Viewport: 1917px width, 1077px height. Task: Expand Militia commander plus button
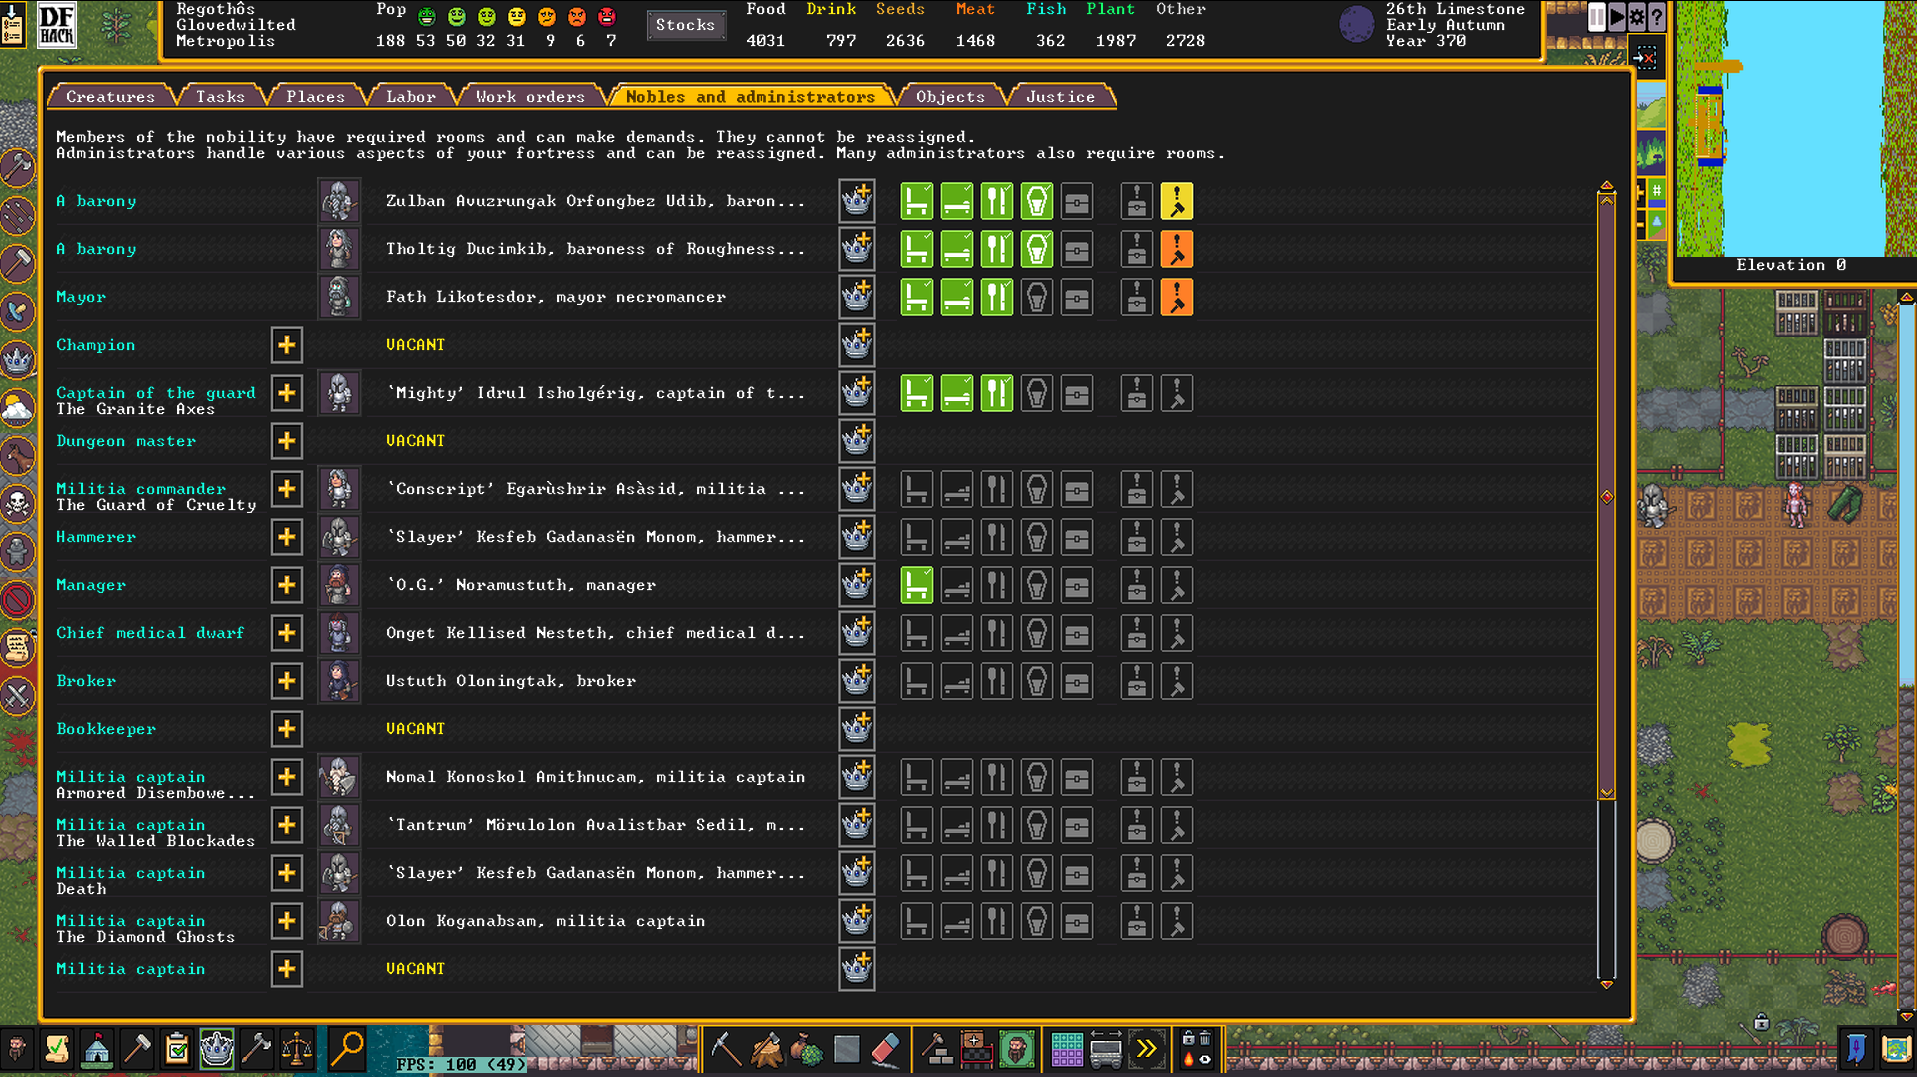coord(287,489)
